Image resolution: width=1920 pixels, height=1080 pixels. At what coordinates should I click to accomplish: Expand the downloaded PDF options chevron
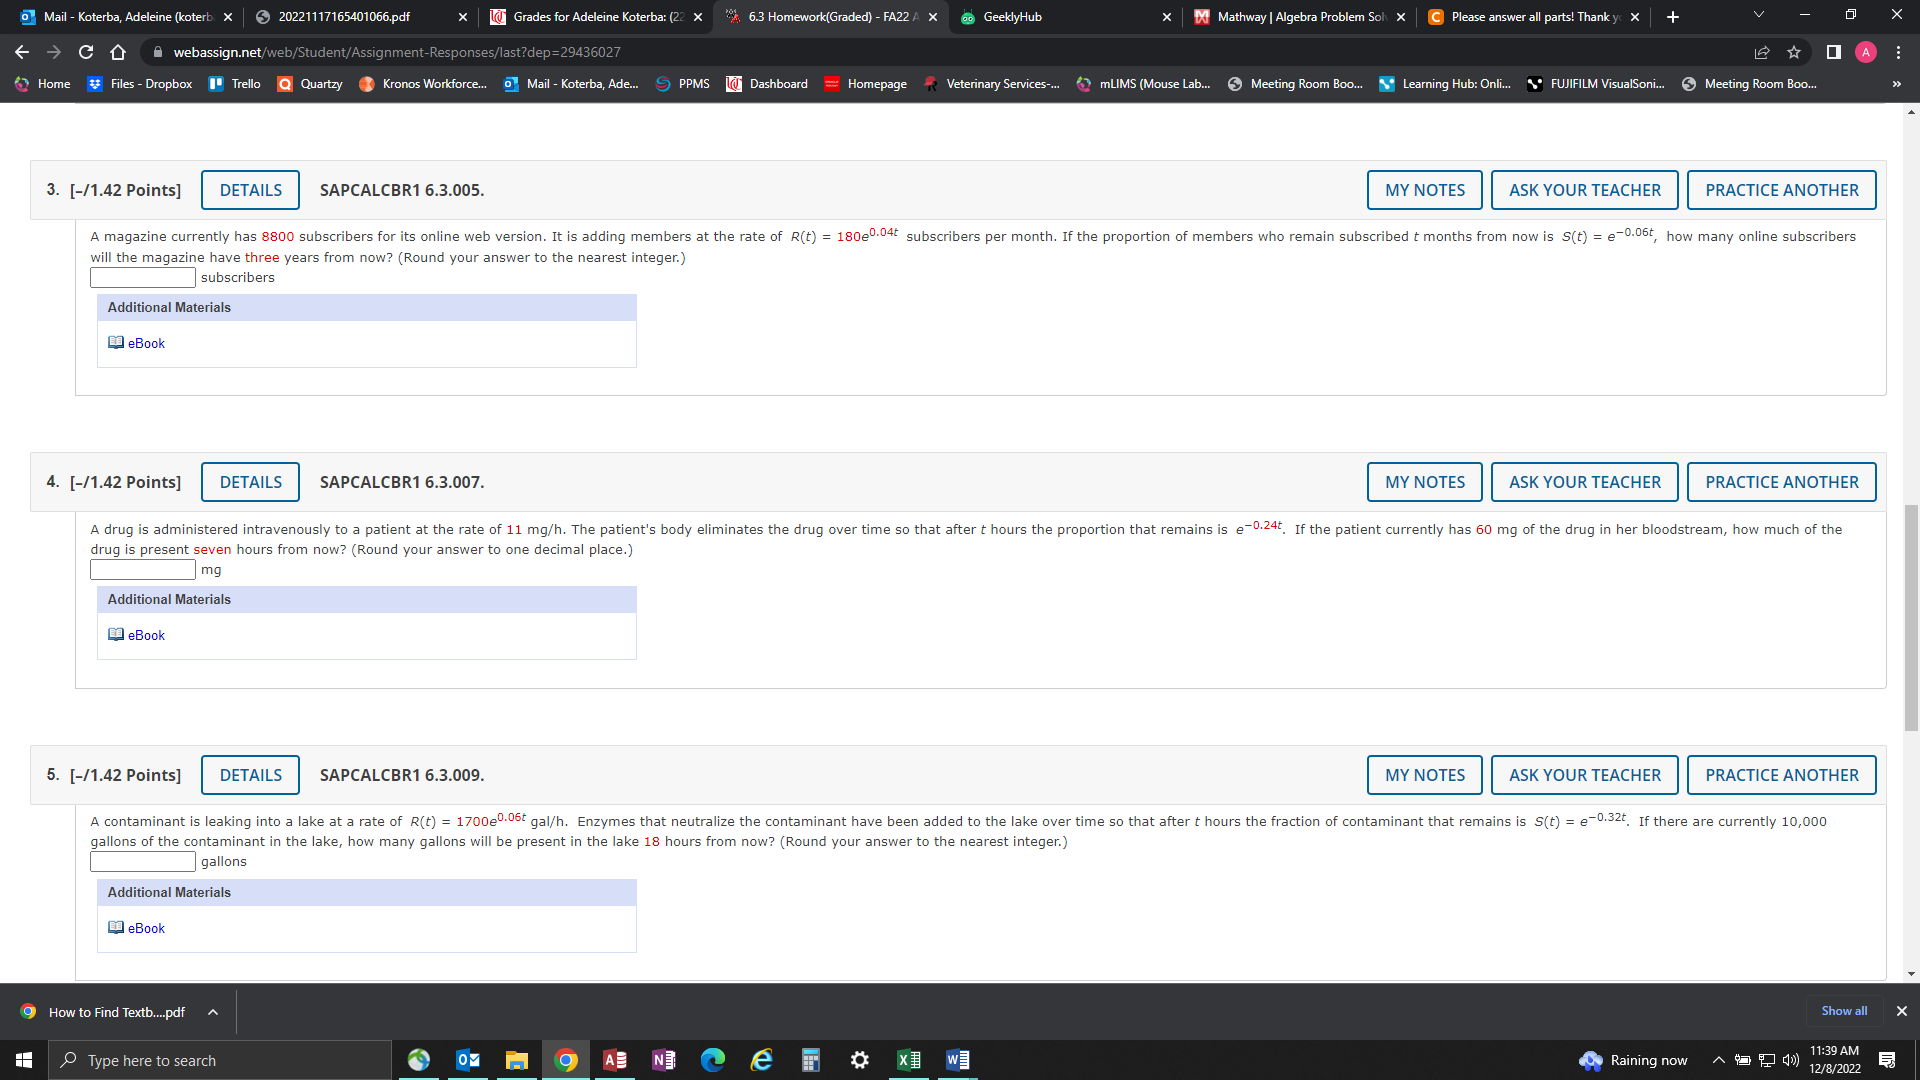tap(213, 1012)
